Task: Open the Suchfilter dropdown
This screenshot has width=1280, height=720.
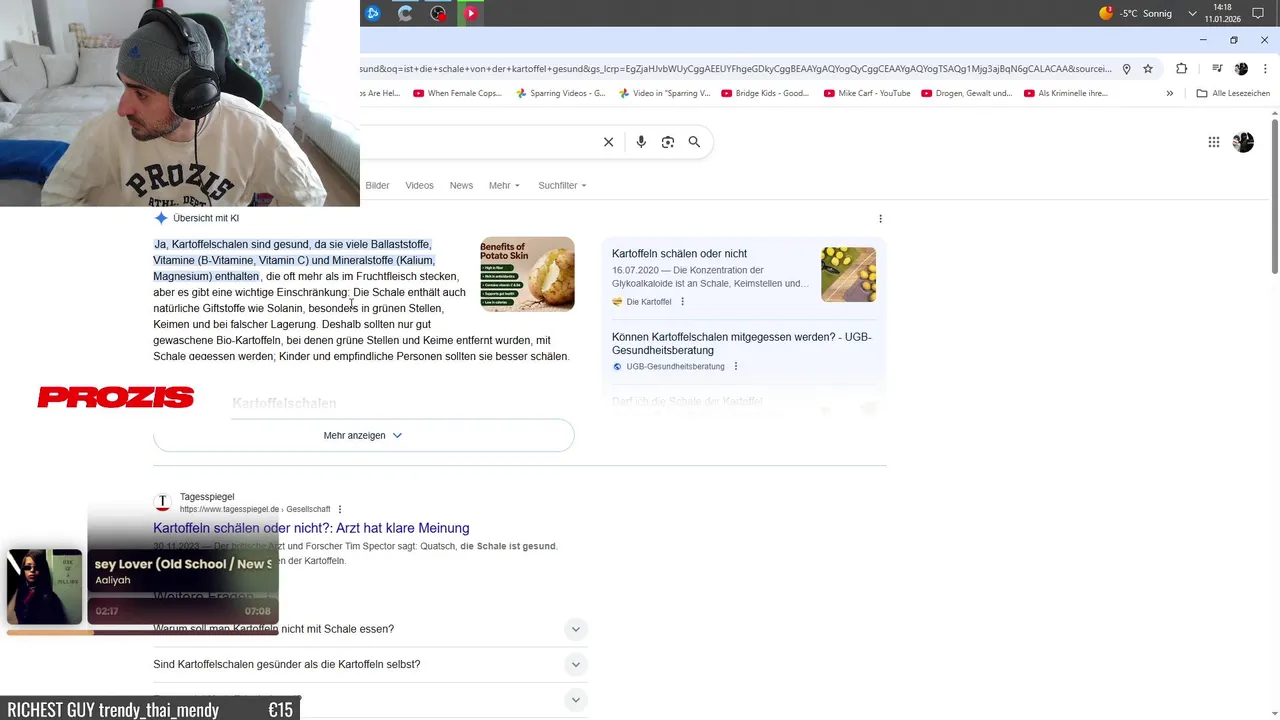Action: pyautogui.click(x=562, y=185)
